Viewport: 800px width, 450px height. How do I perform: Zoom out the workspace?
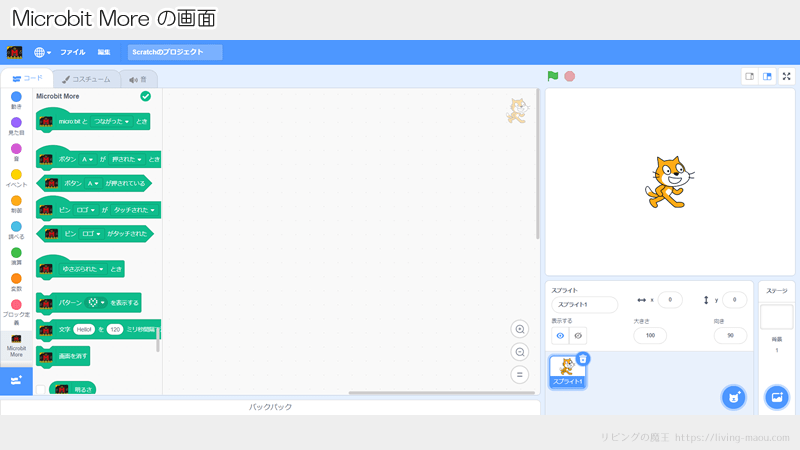click(520, 352)
